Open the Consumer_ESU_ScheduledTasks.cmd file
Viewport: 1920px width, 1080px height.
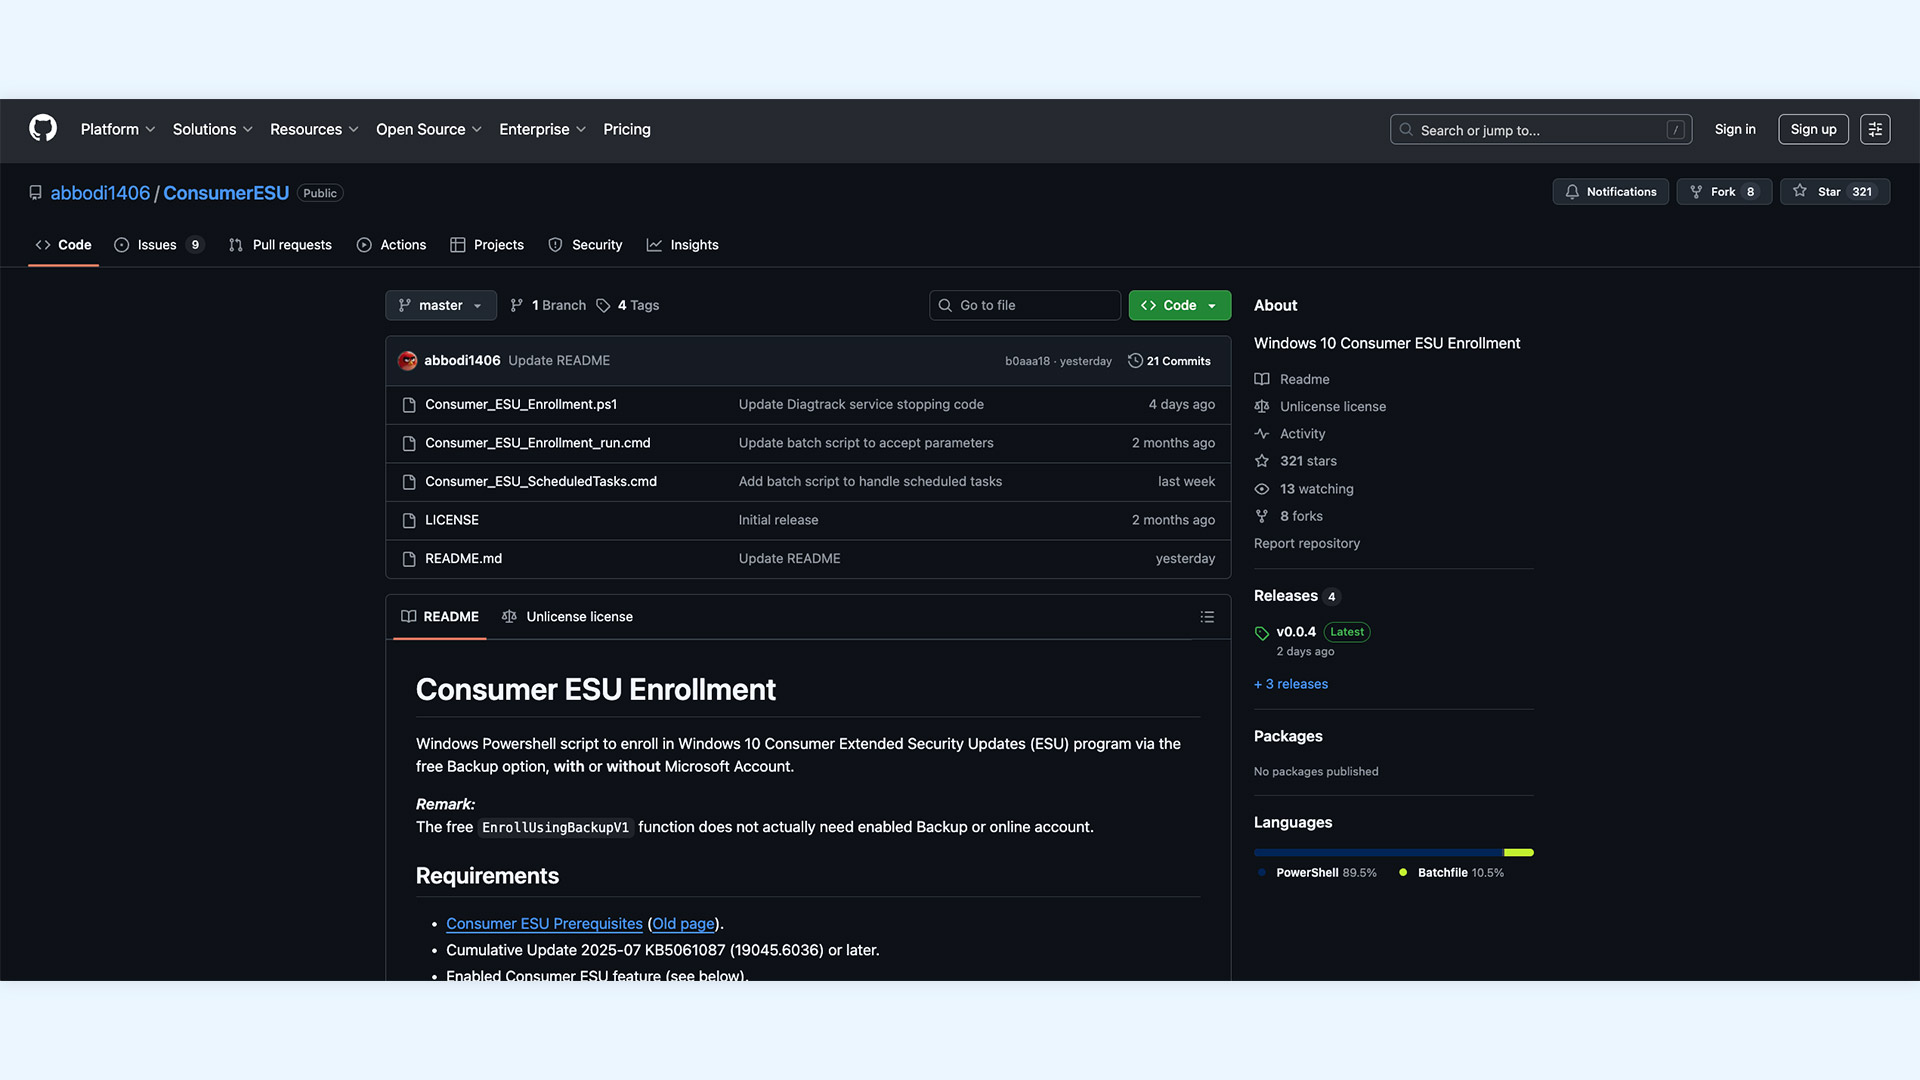pos(541,482)
